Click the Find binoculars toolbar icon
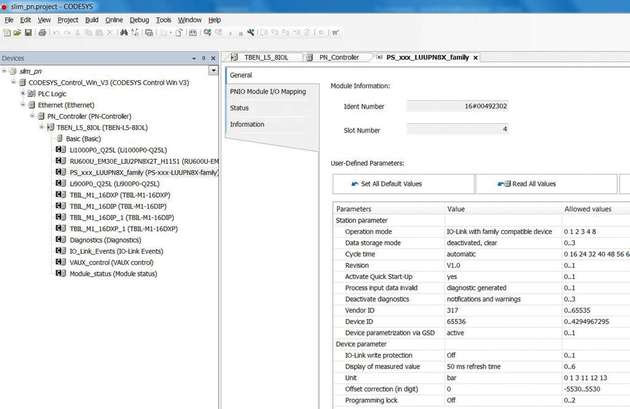 click(124, 33)
